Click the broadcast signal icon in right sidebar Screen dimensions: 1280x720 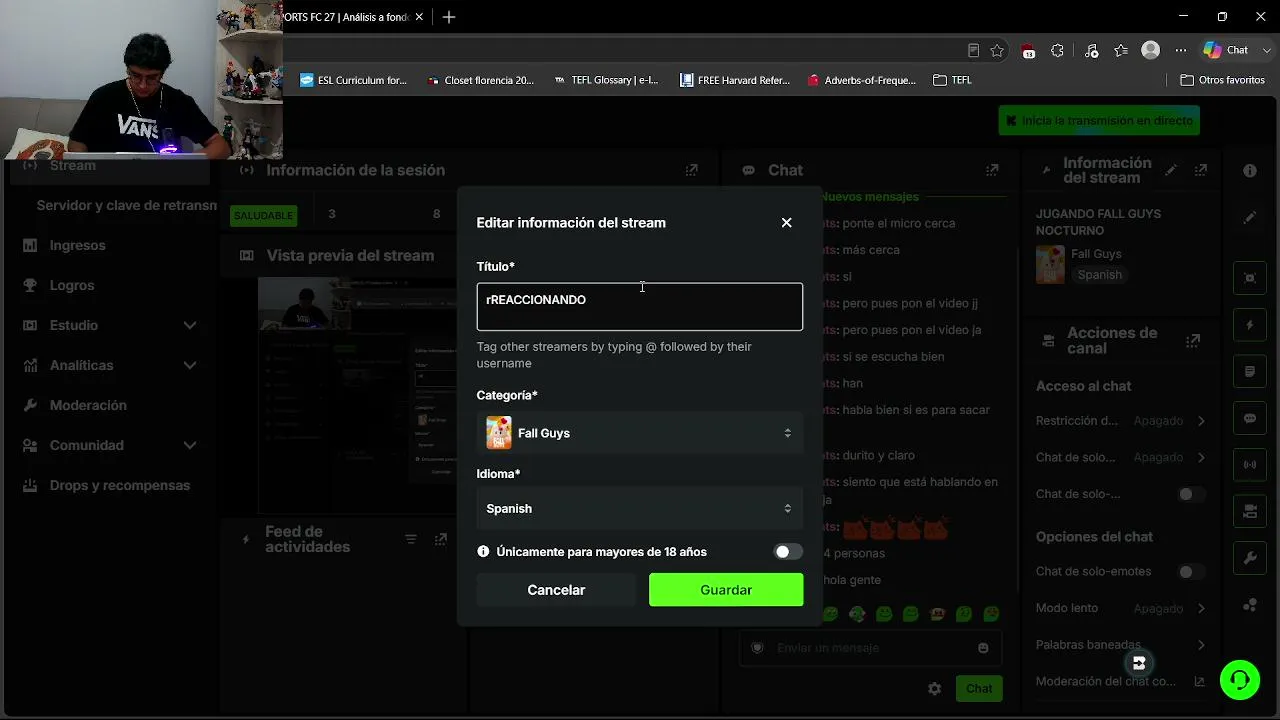click(x=1250, y=465)
